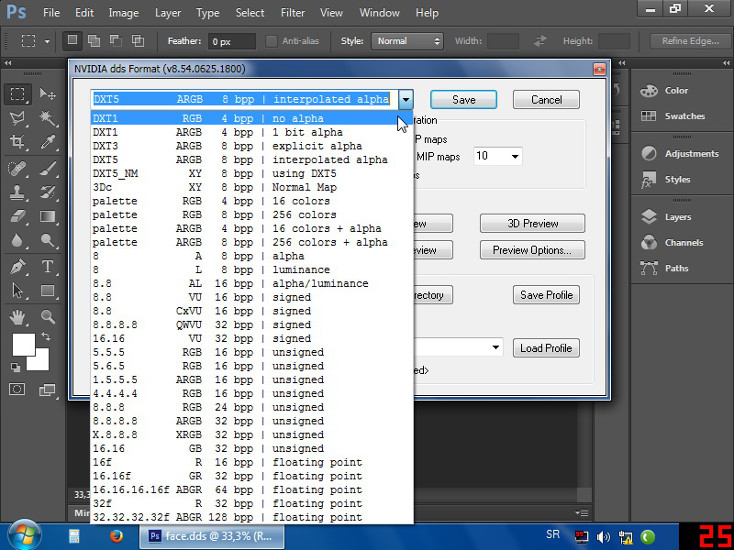The height and width of the screenshot is (550, 734).
Task: Open Preview Options
Action: point(533,250)
